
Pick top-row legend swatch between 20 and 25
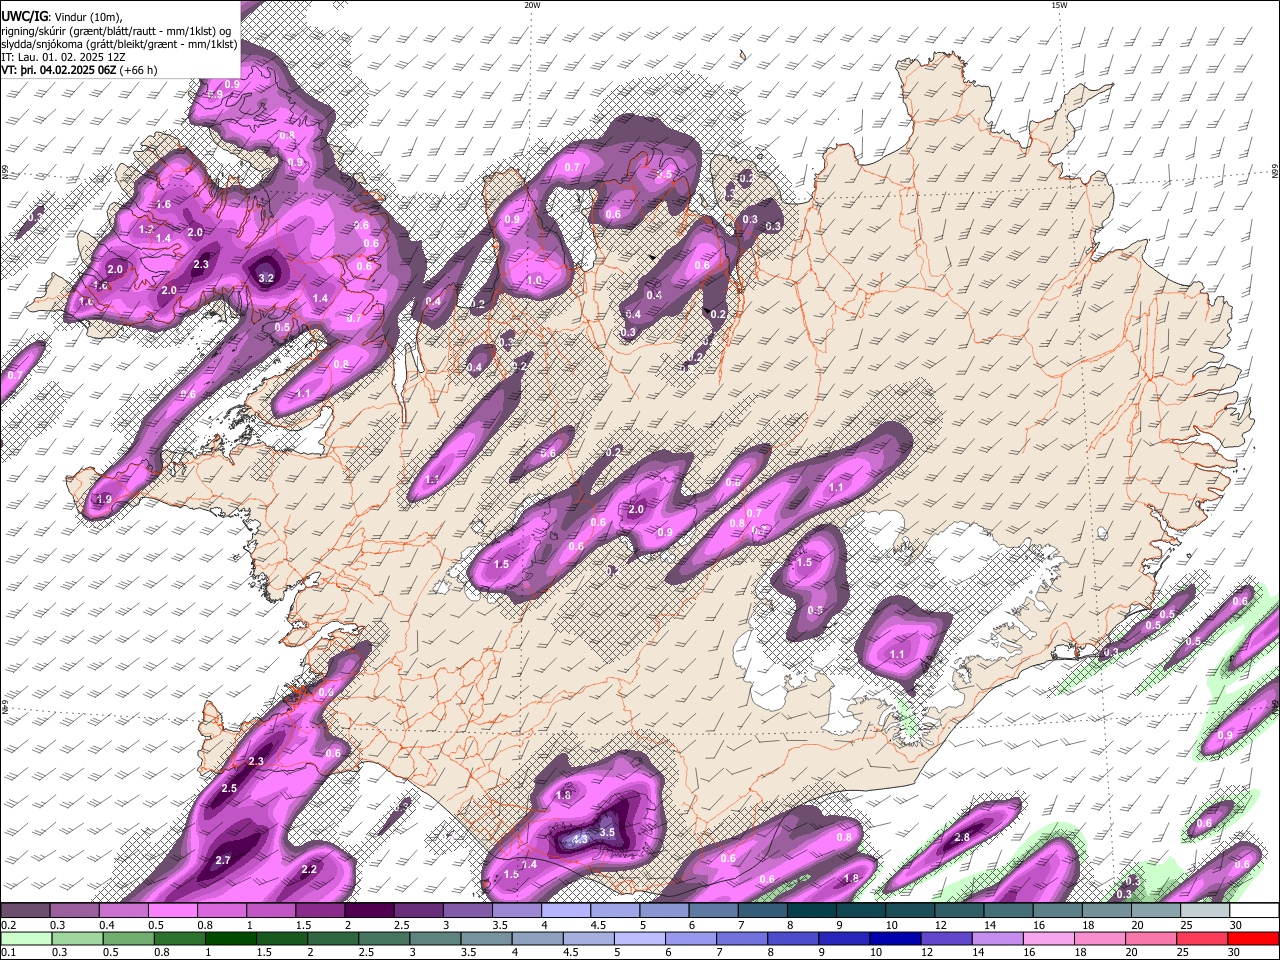1157,911
